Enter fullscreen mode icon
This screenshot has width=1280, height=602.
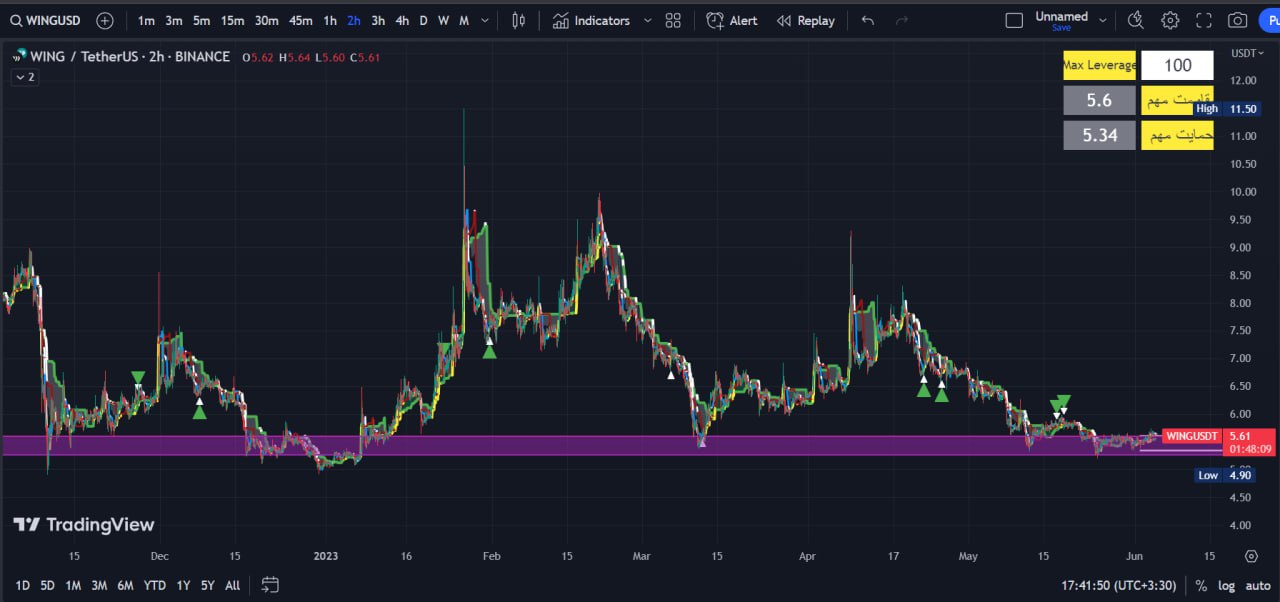point(1204,20)
